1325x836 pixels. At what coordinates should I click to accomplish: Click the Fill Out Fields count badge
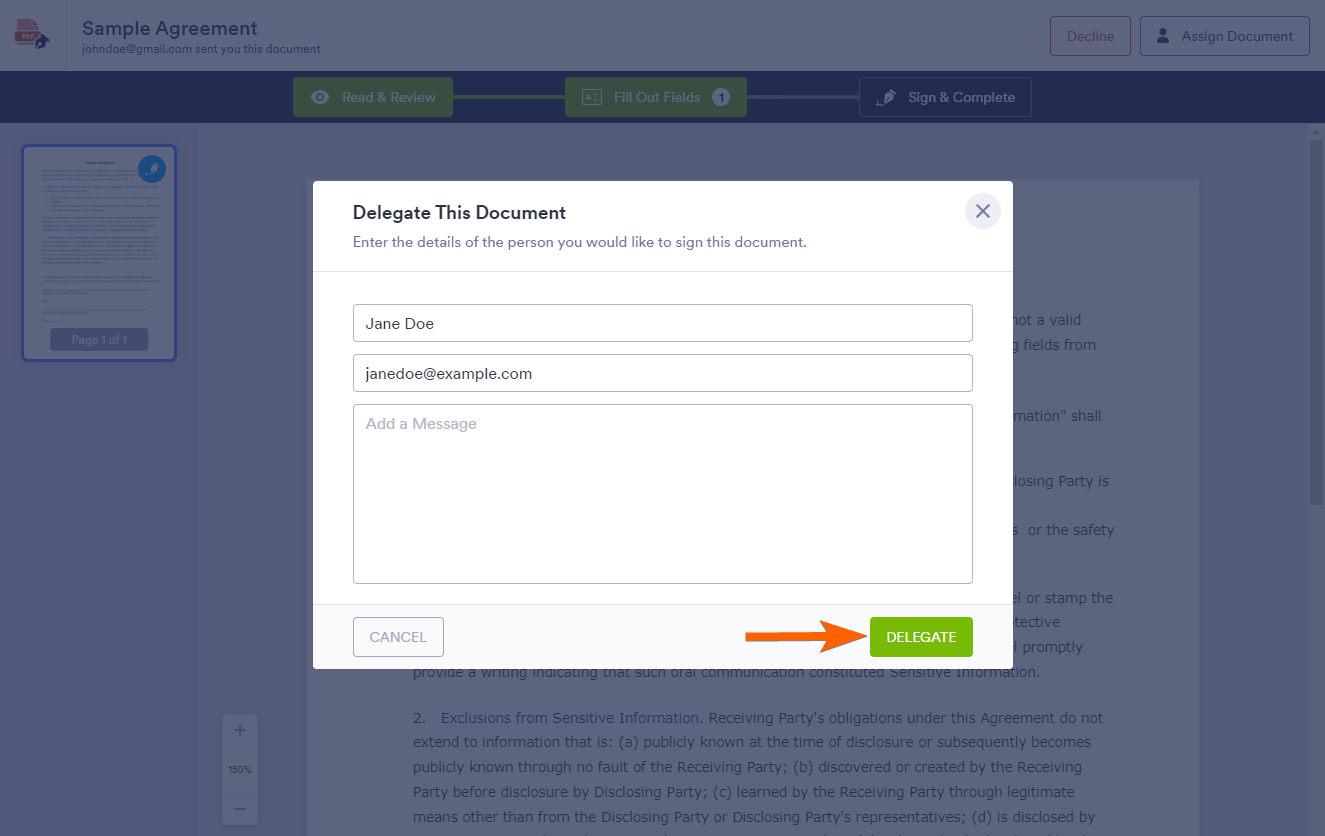pyautogui.click(x=721, y=97)
